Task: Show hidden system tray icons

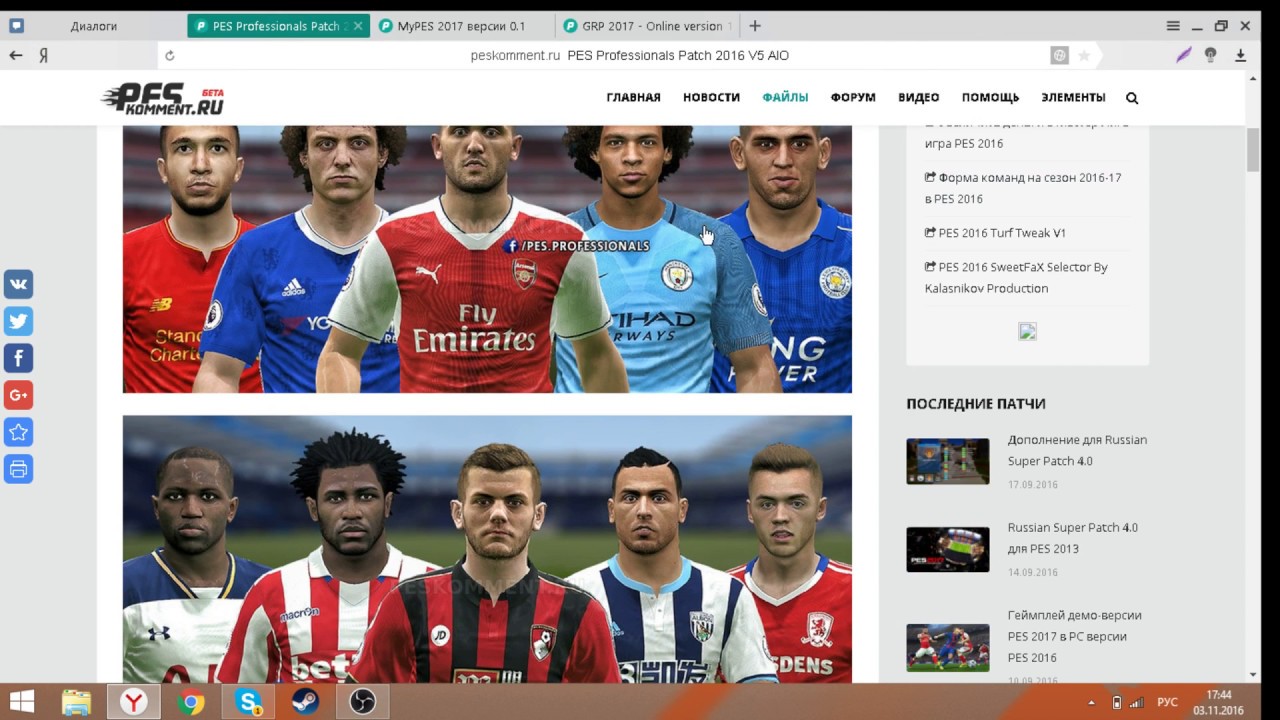Action: point(1092,702)
